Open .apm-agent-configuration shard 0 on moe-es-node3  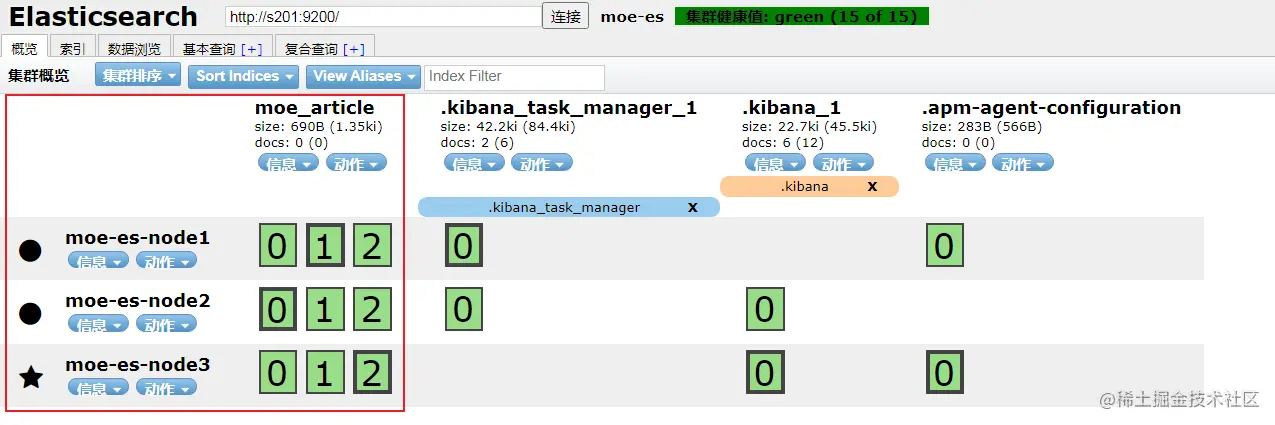[x=945, y=373]
